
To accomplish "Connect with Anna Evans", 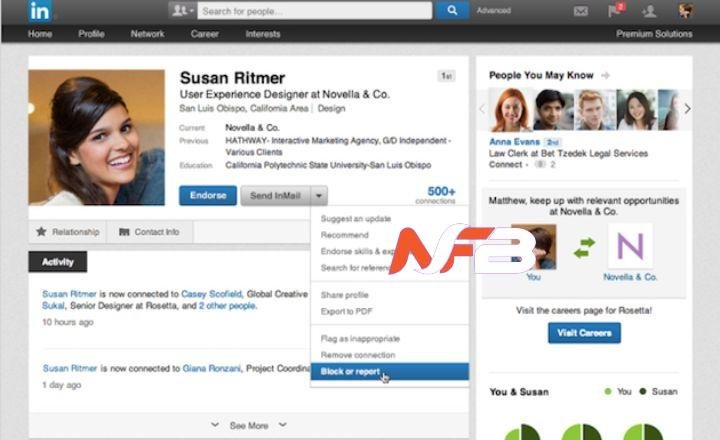I will [505, 164].
